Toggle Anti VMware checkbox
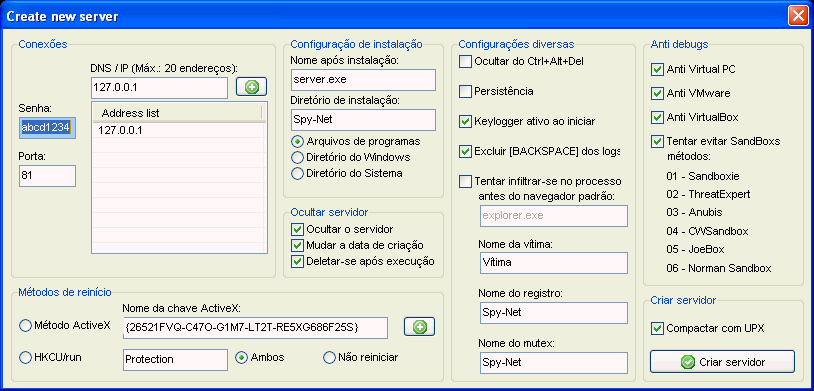 [657, 93]
